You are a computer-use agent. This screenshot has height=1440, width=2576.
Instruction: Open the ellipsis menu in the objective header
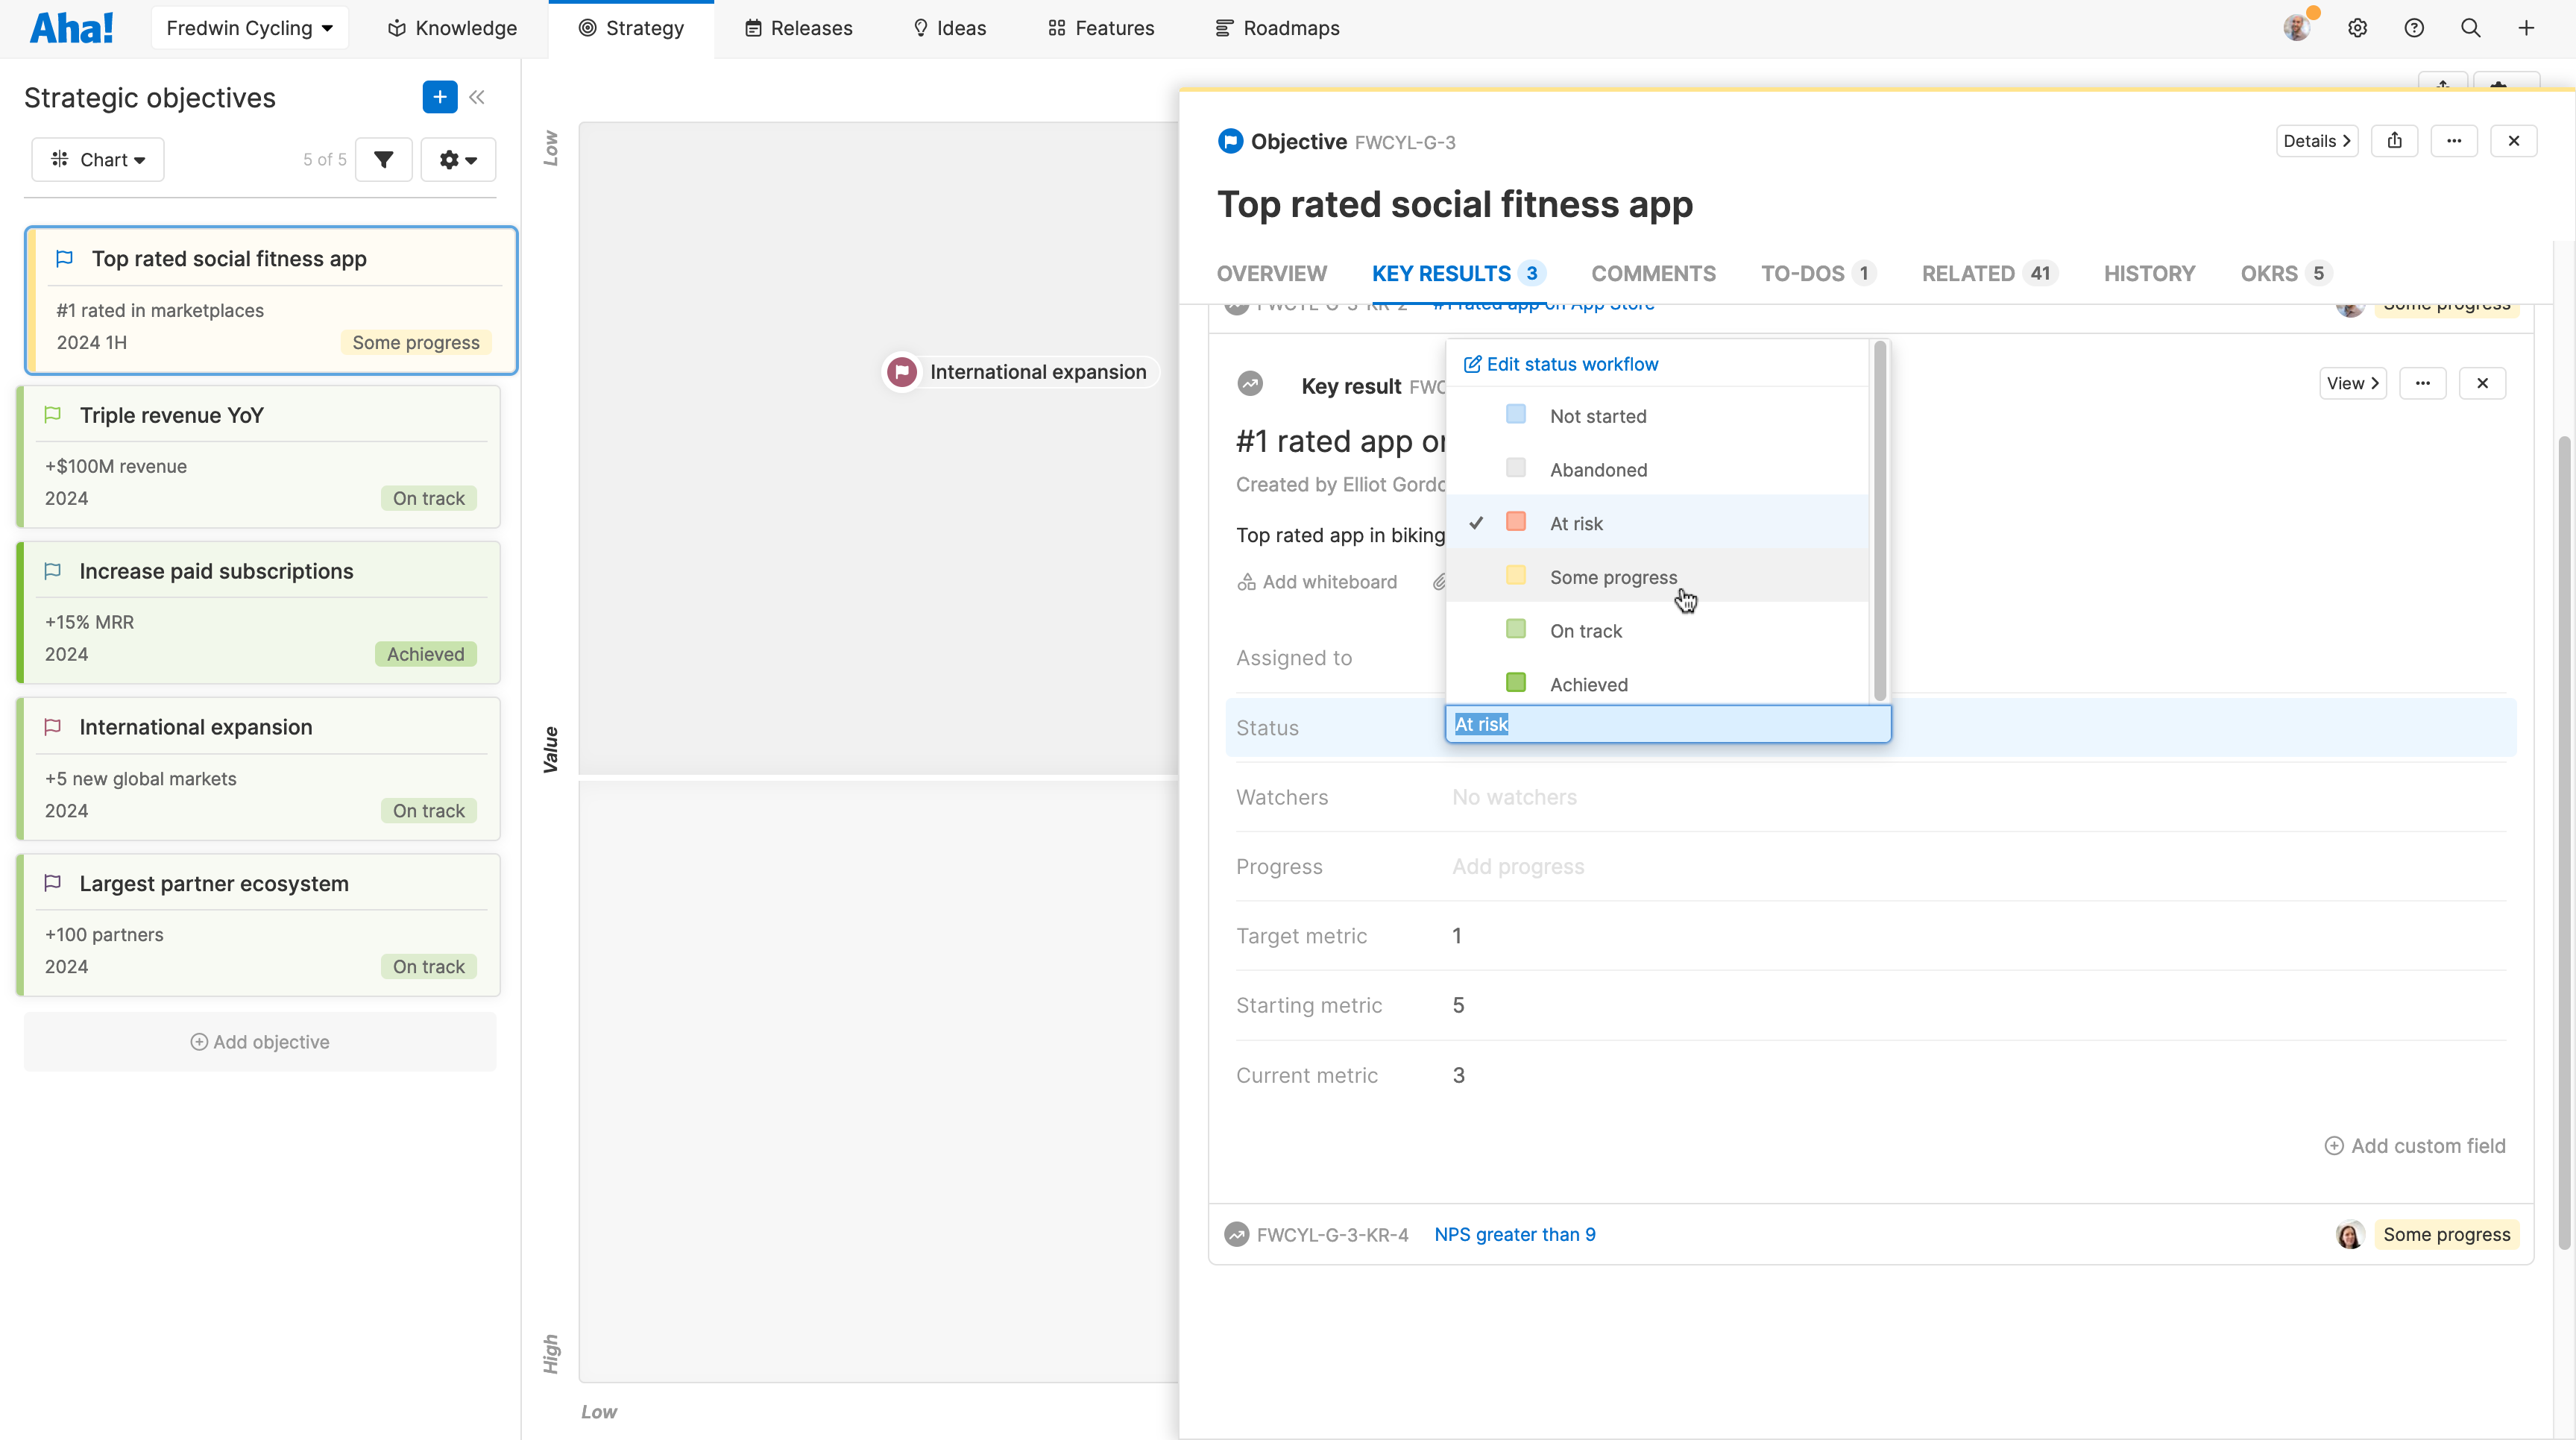pos(2454,140)
